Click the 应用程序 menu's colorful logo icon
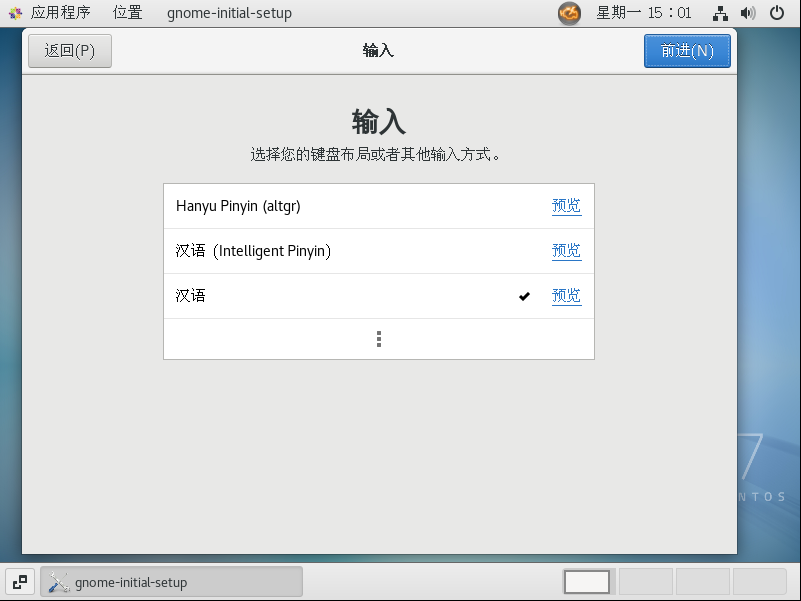Viewport: 801px width, 601px height. click(15, 13)
